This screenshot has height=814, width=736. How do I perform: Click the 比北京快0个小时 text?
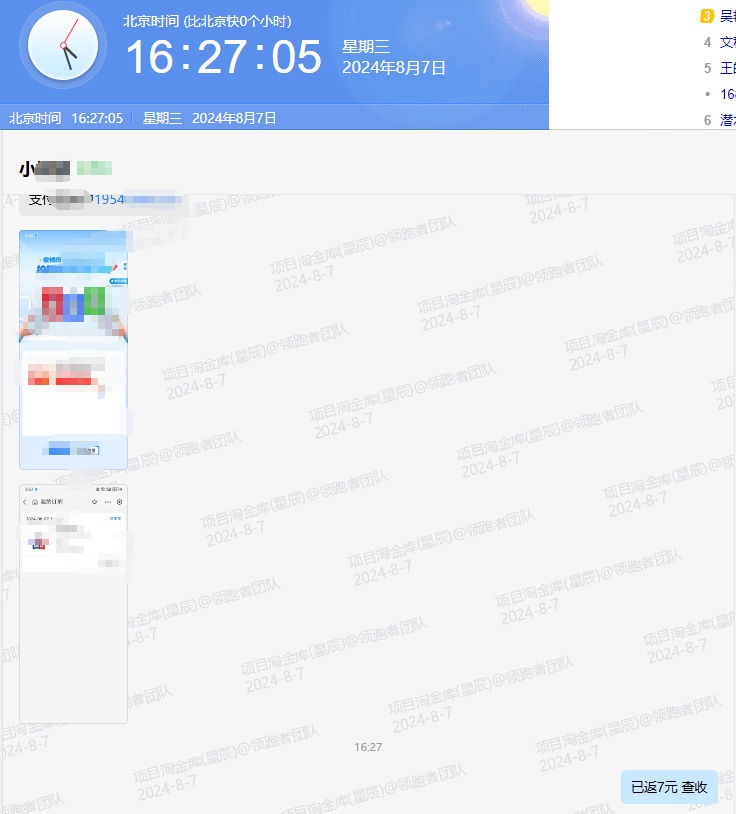click(238, 21)
